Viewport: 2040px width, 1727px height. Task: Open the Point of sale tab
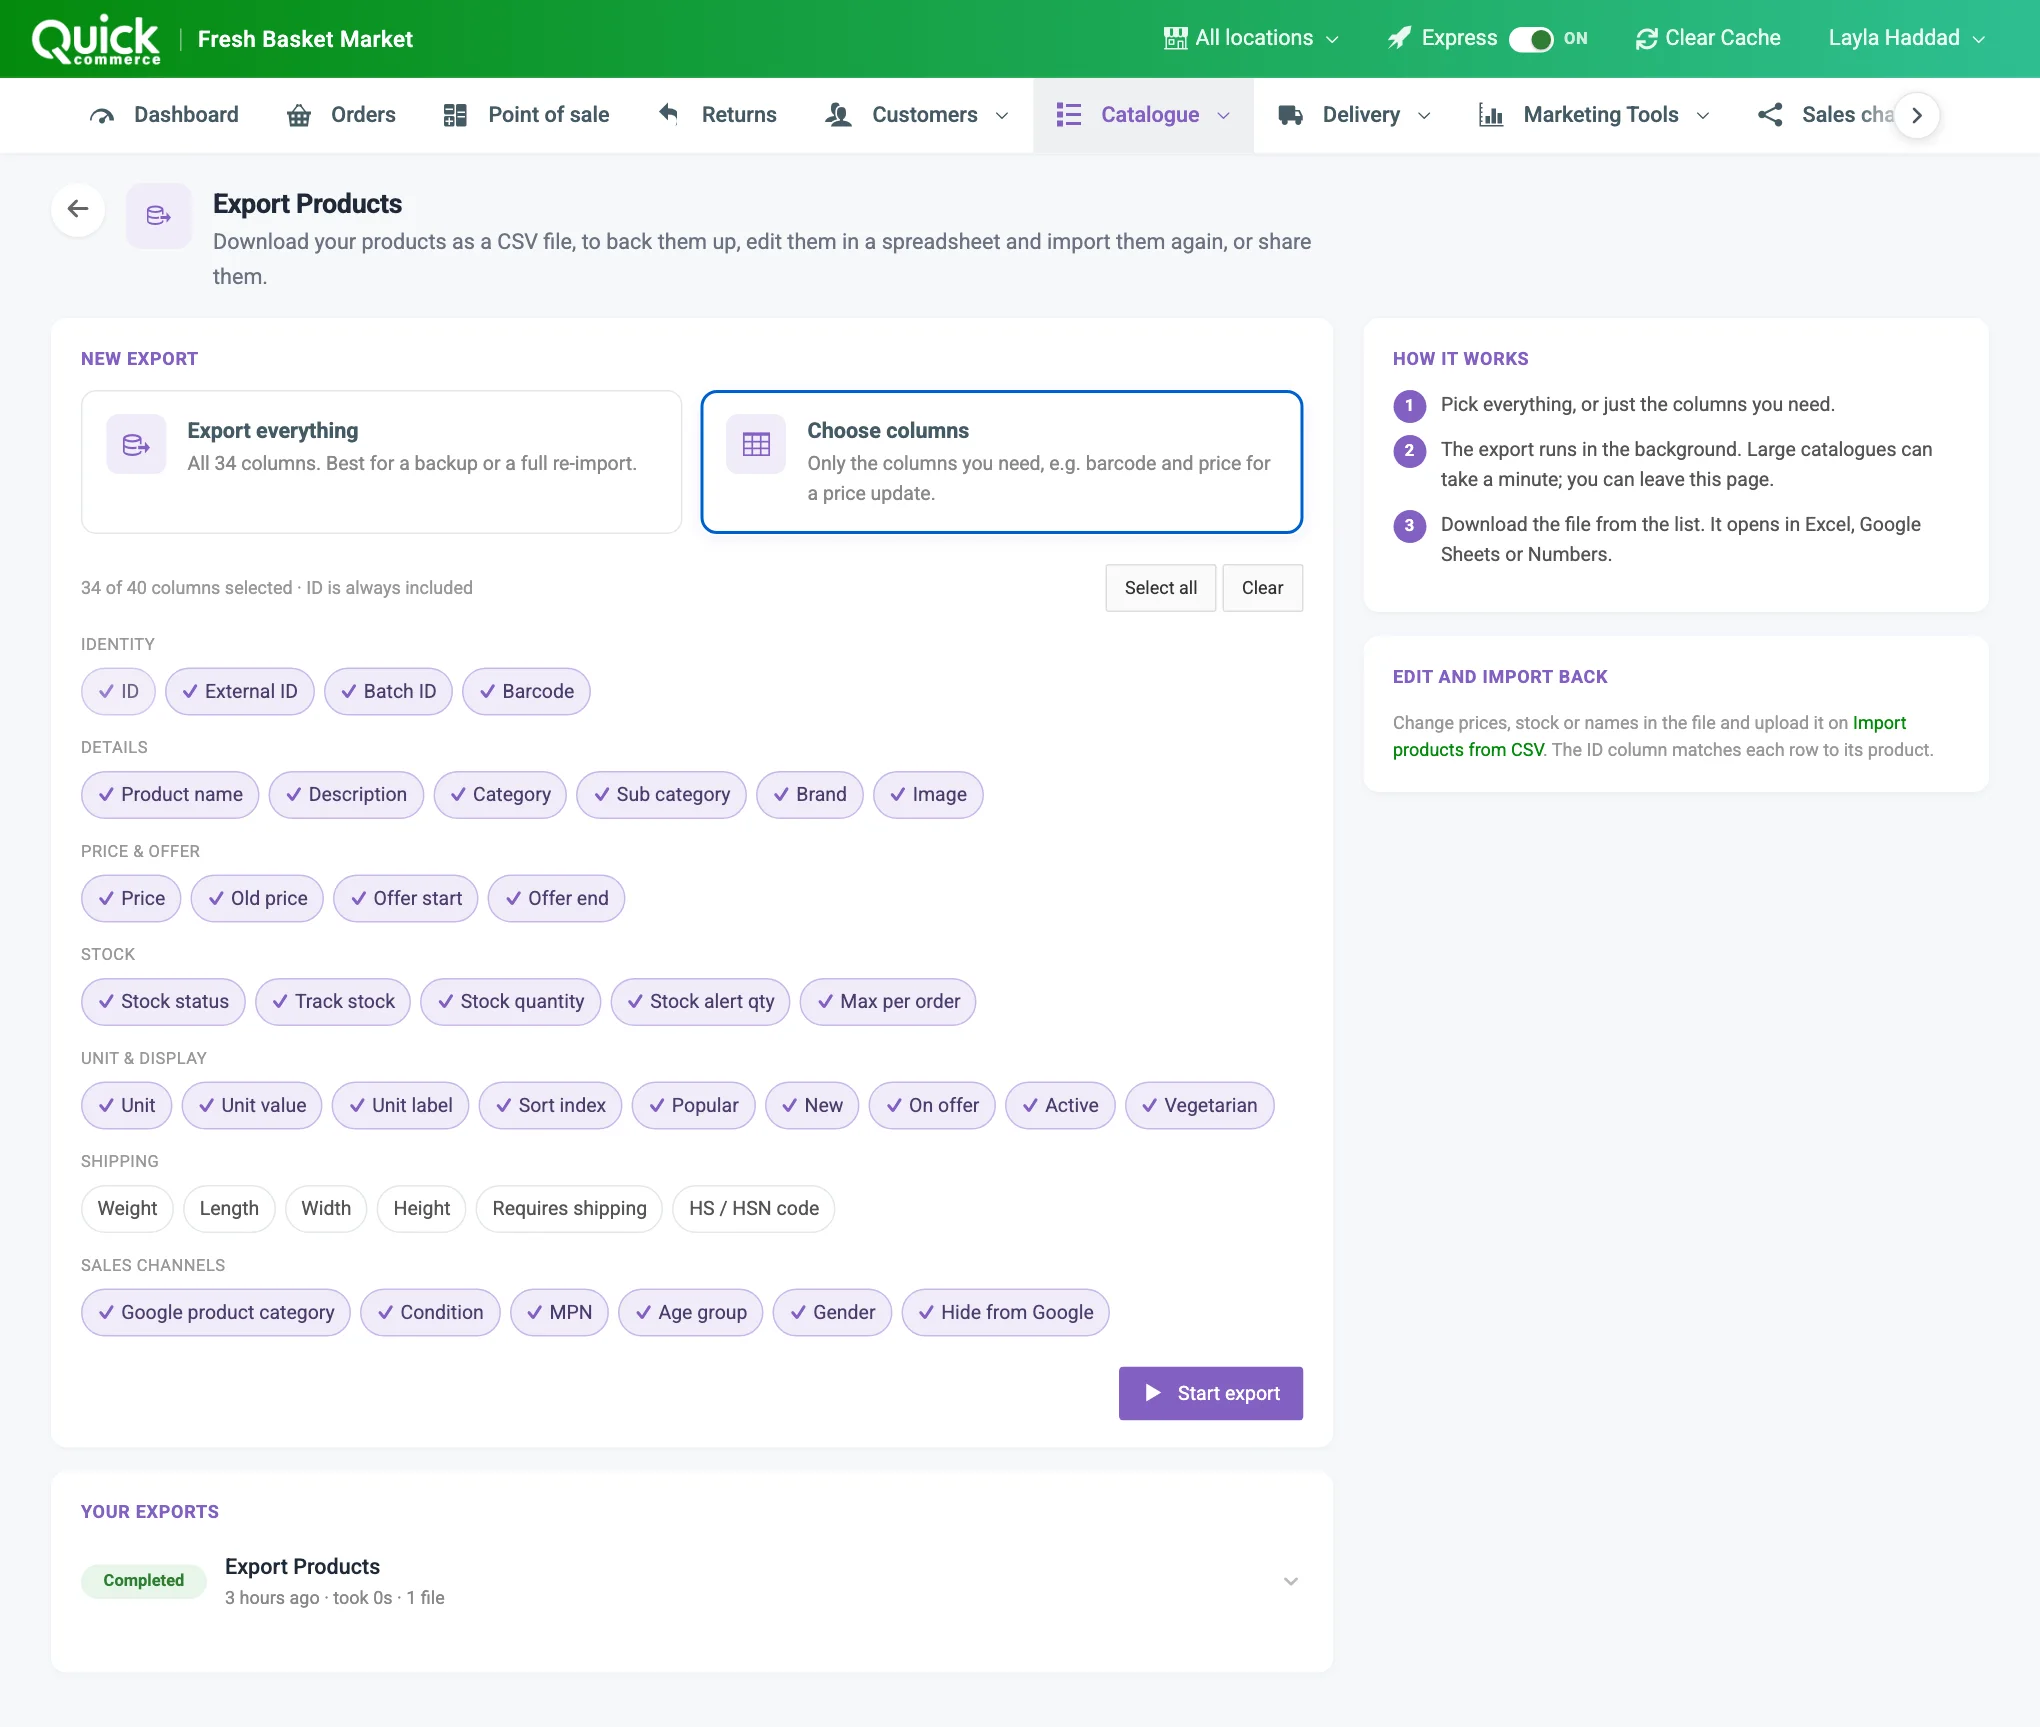pos(526,115)
